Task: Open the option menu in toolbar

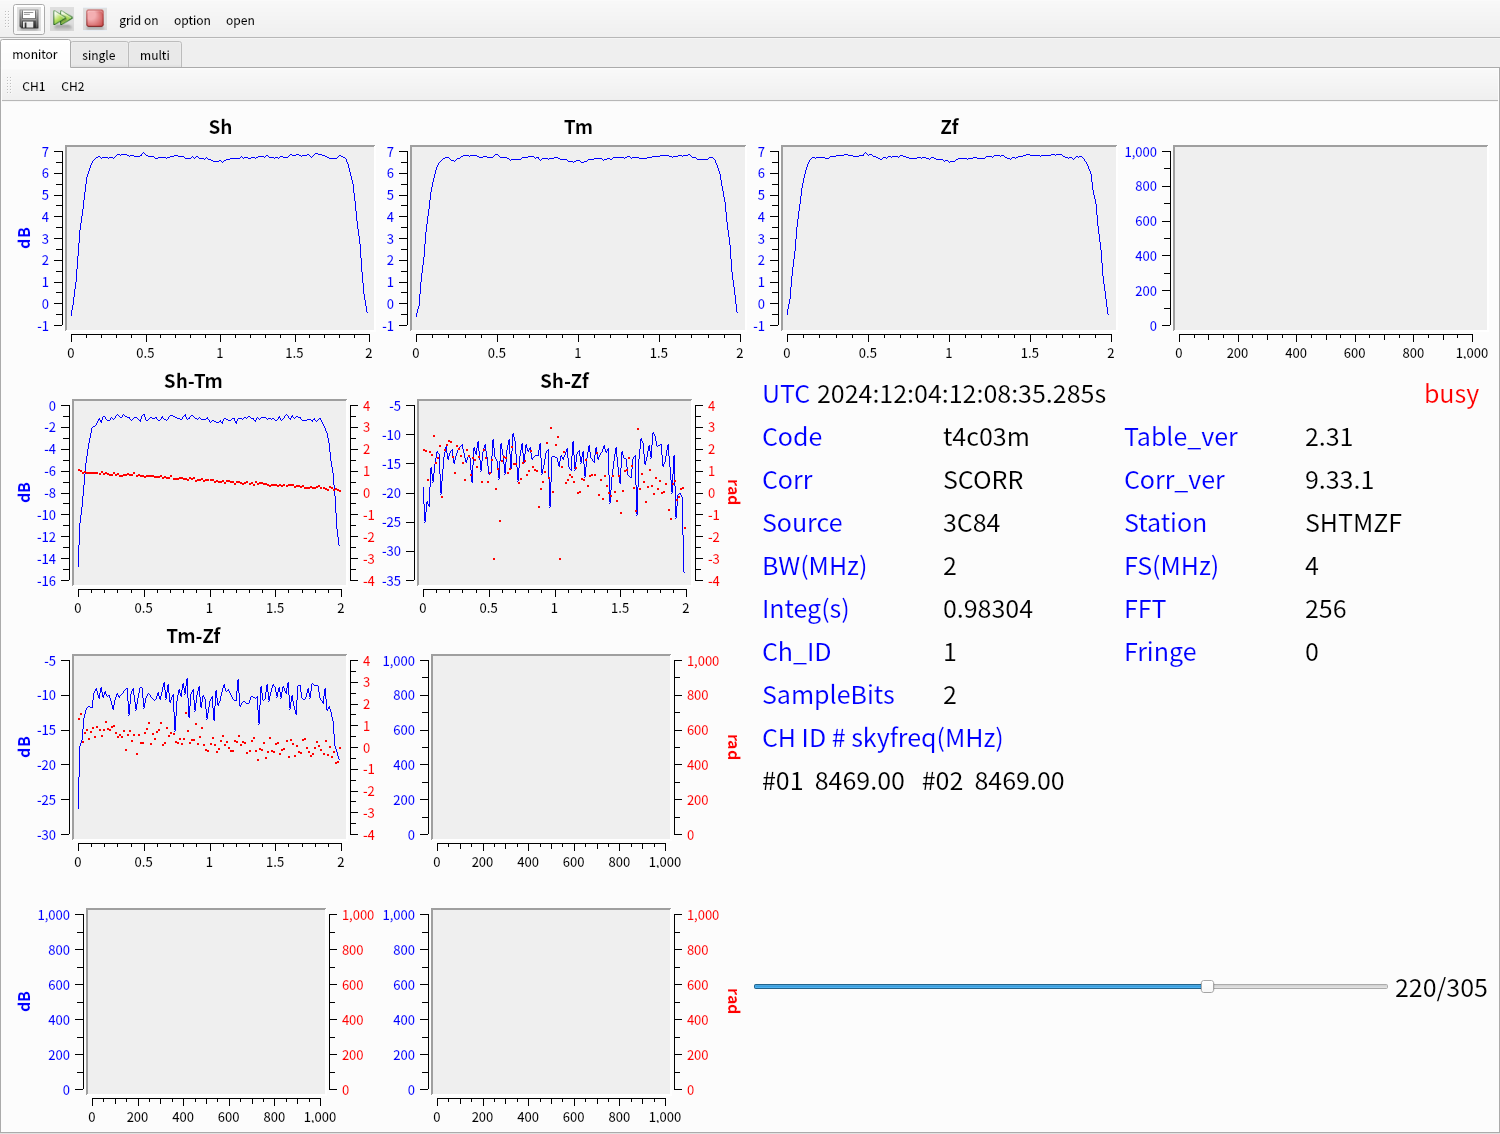Action: (x=192, y=20)
